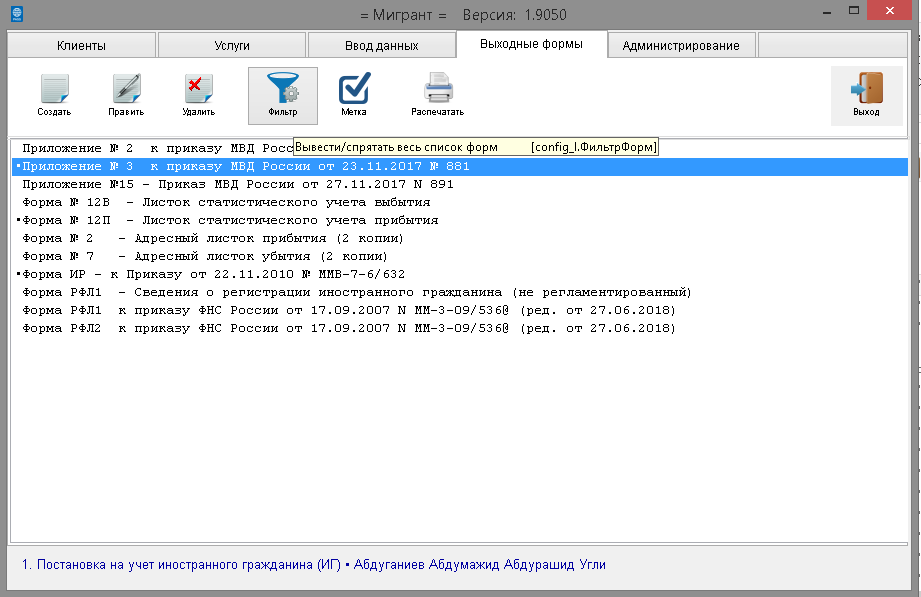Click the Мигрант application icon in titlebar

(14, 11)
